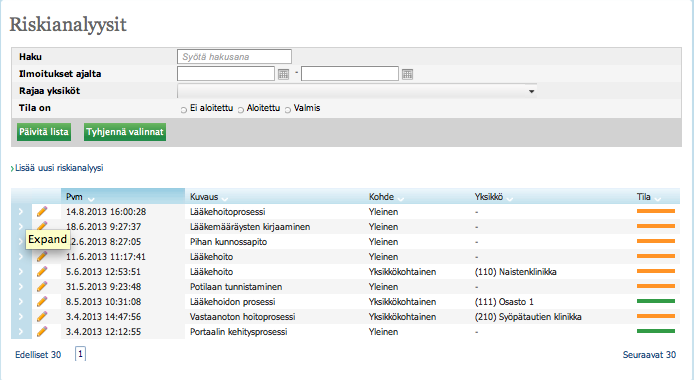This screenshot has height=380, width=694.
Task: Go to Edelliset 30 results
Action: pyautogui.click(x=38, y=355)
